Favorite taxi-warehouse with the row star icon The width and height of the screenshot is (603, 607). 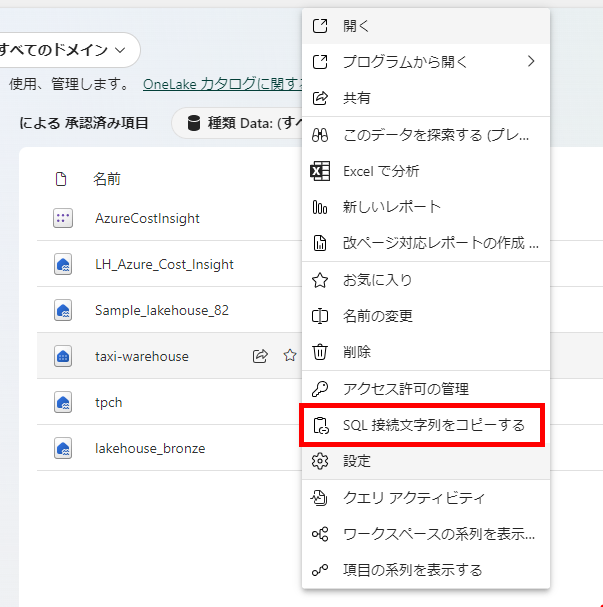290,355
